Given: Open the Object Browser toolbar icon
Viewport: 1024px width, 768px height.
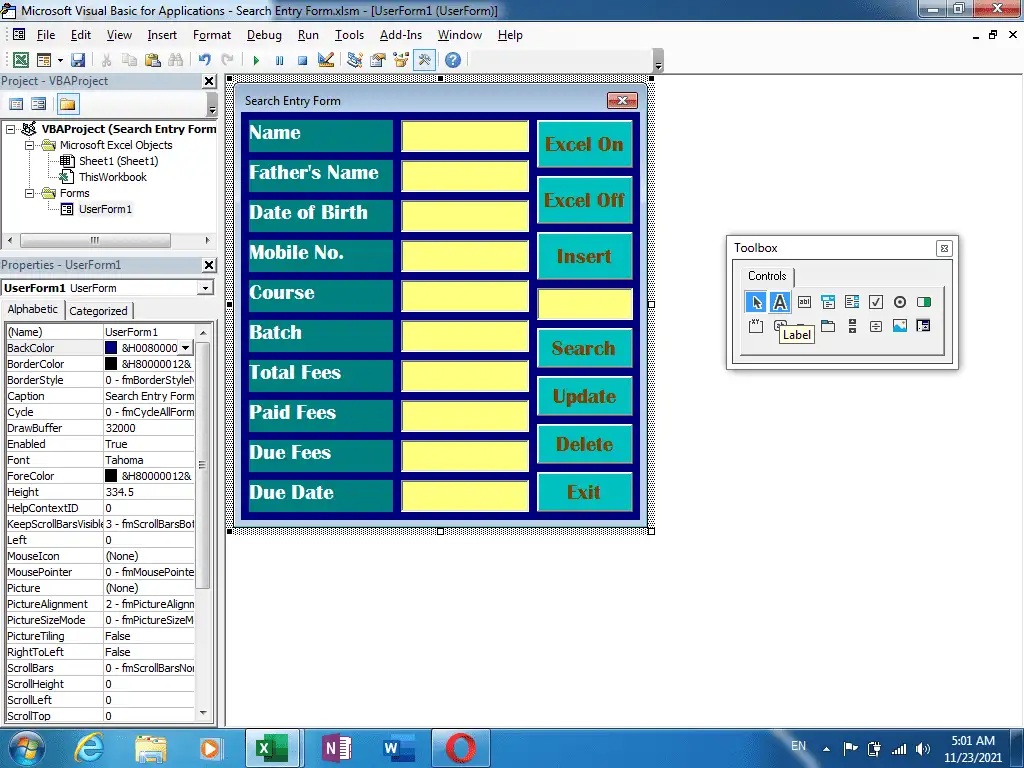Looking at the screenshot, I should pos(400,60).
